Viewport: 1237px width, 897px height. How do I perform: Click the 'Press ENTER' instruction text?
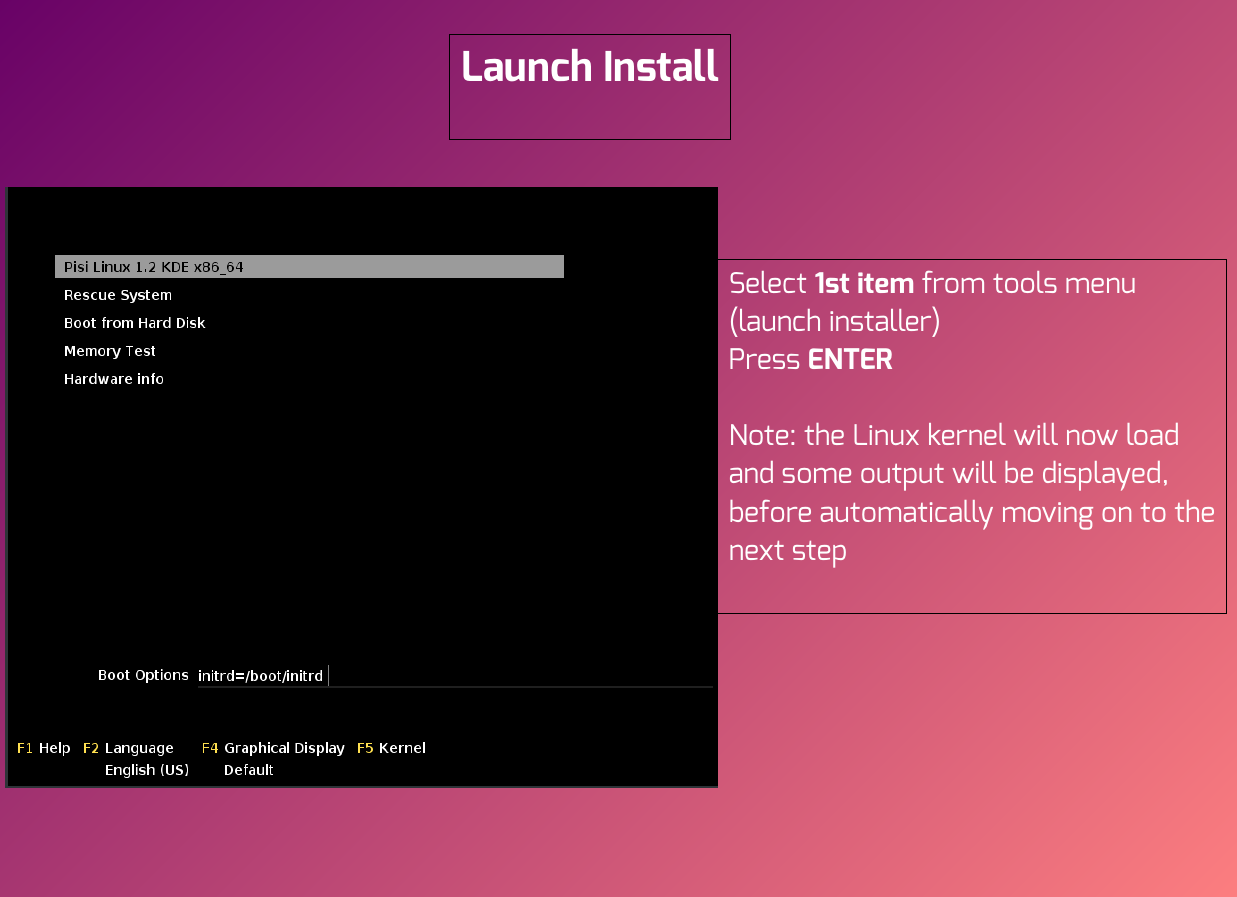click(x=811, y=360)
